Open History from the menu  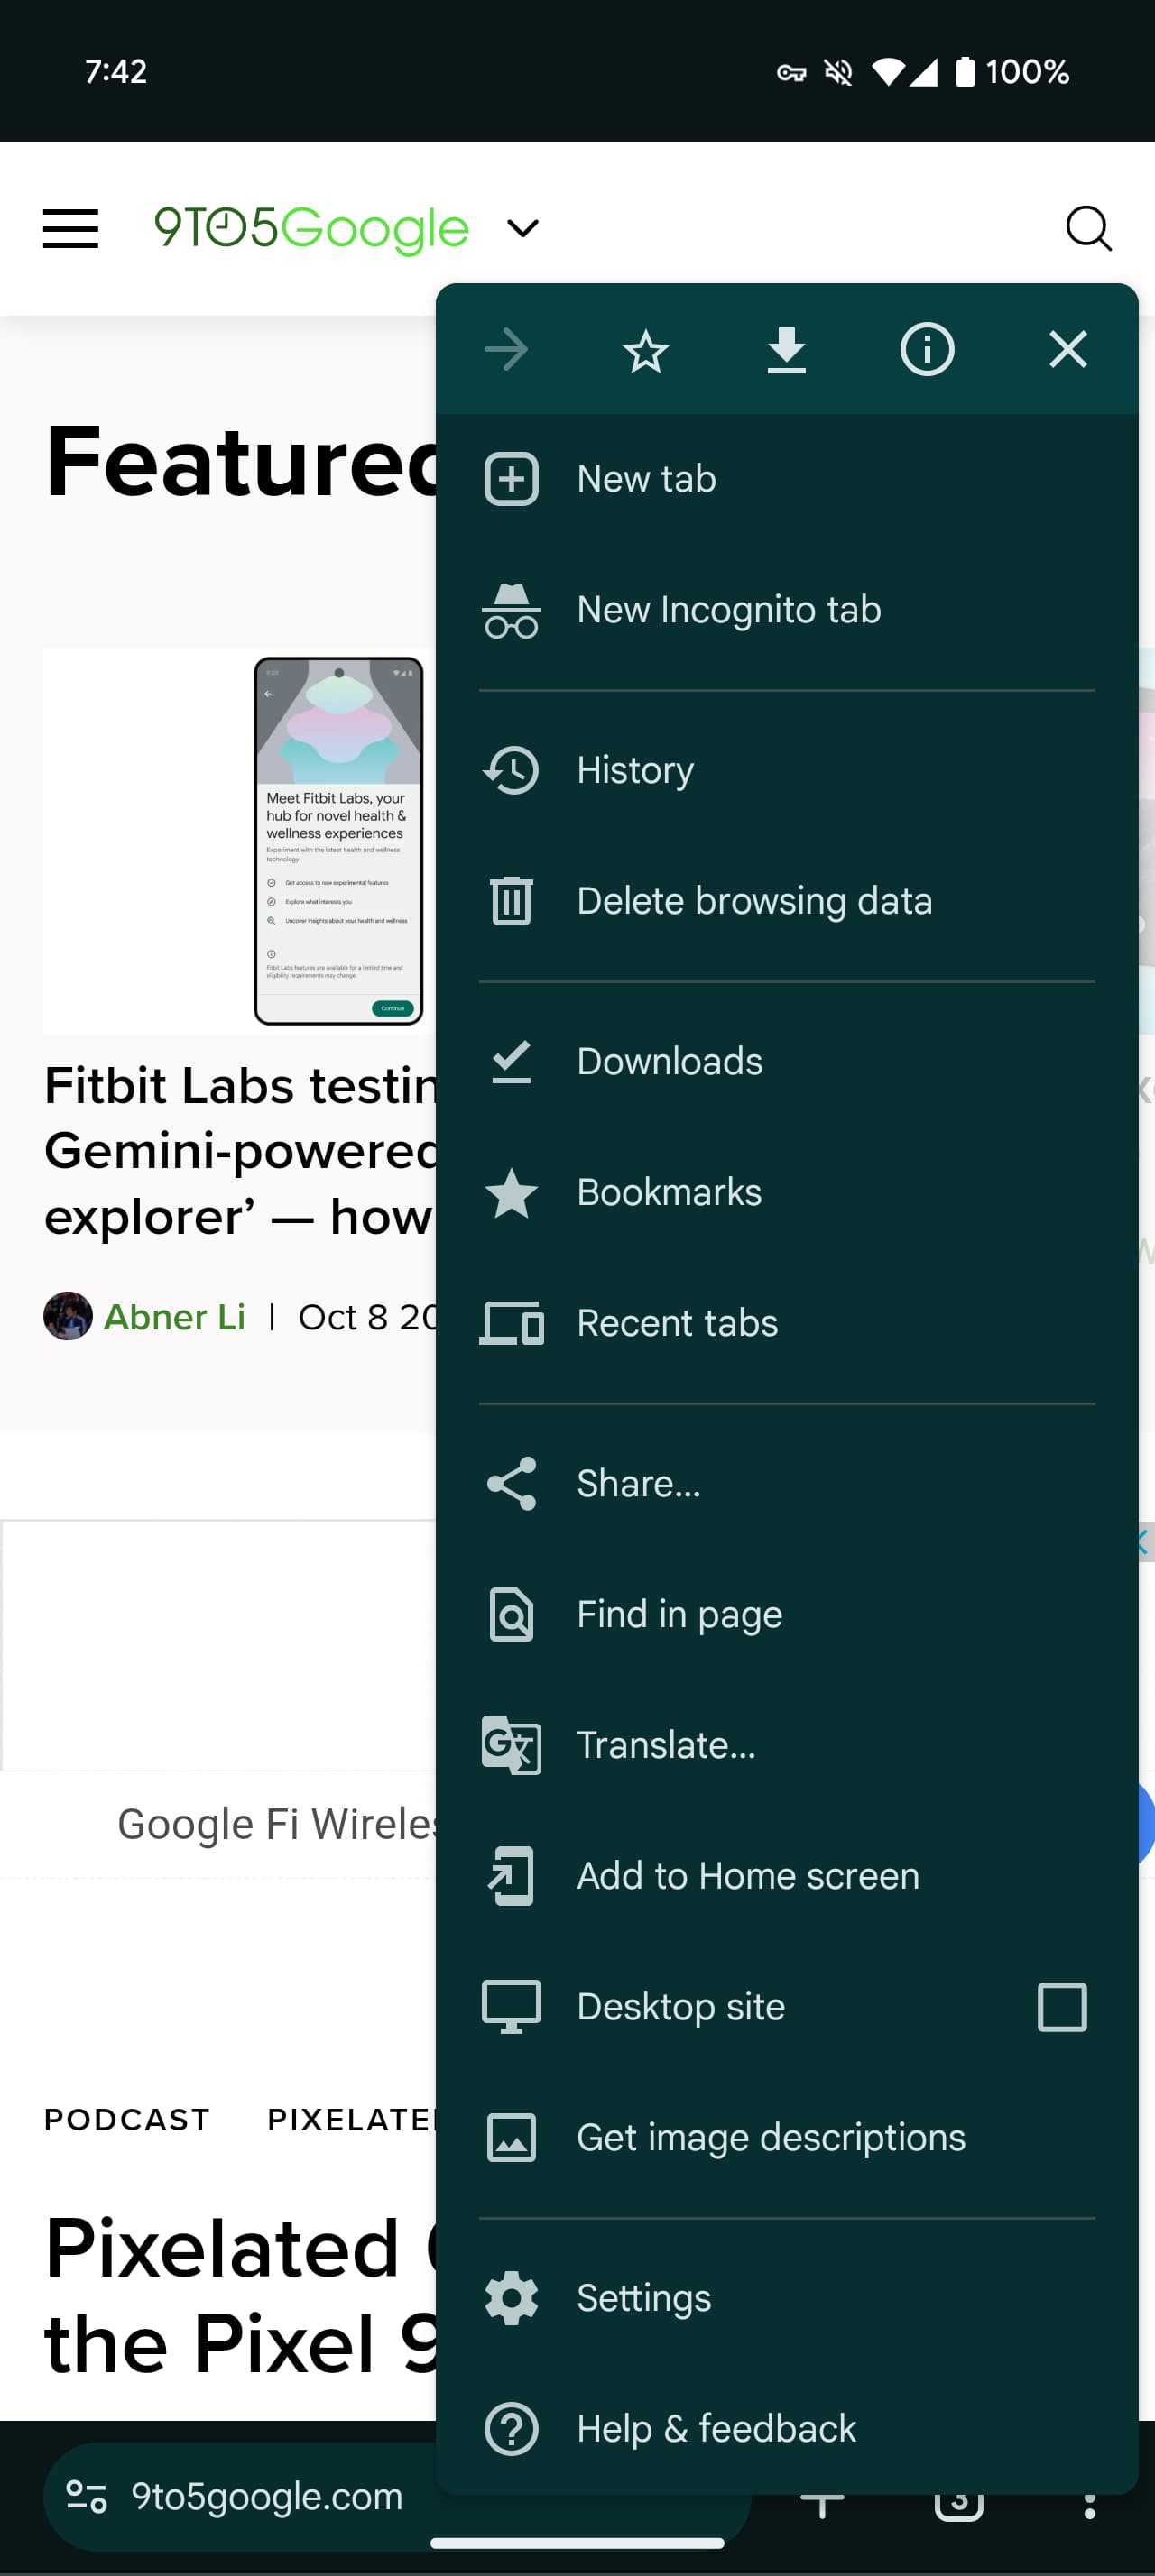coord(635,771)
